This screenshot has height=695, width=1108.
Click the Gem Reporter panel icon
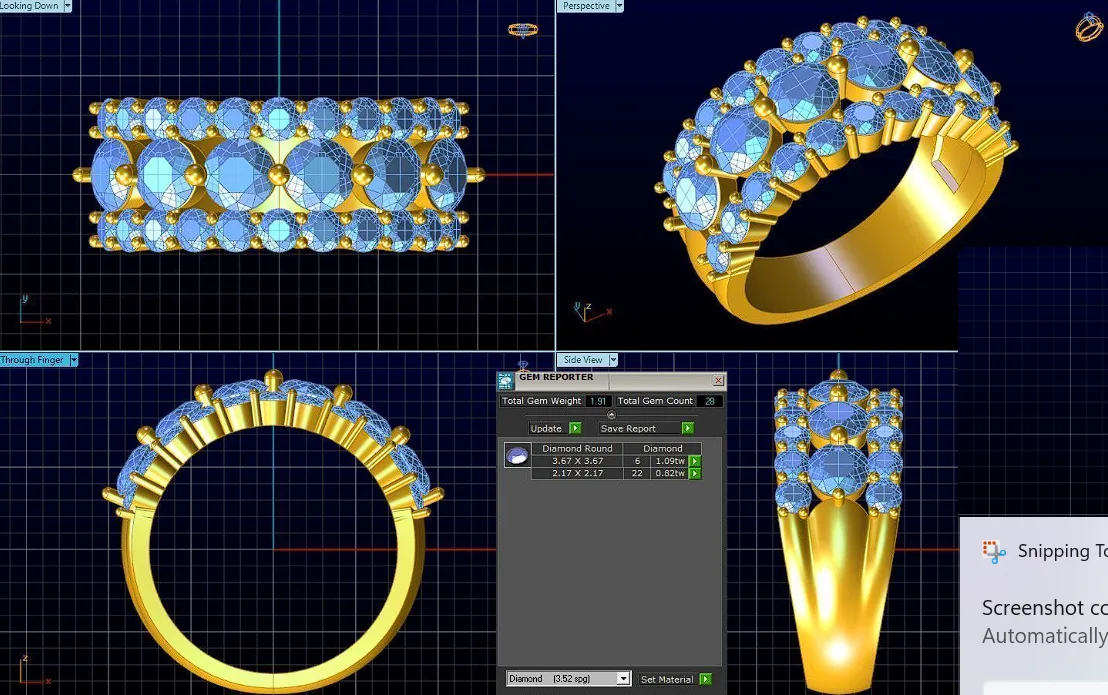tap(505, 381)
